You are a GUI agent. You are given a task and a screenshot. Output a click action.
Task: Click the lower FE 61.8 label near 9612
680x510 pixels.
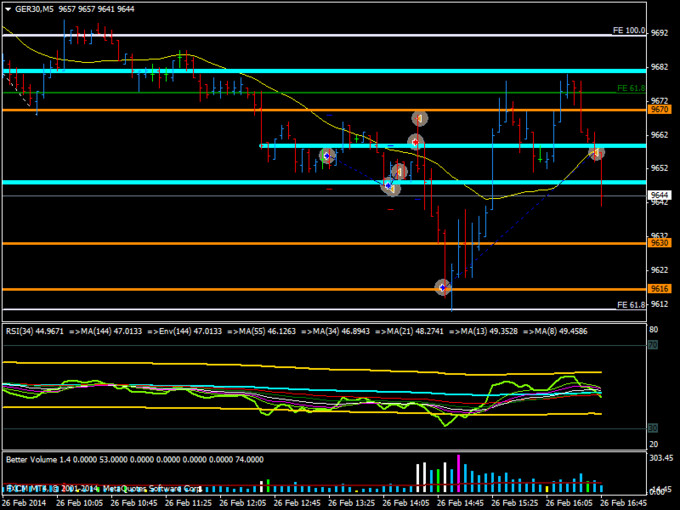(x=630, y=304)
